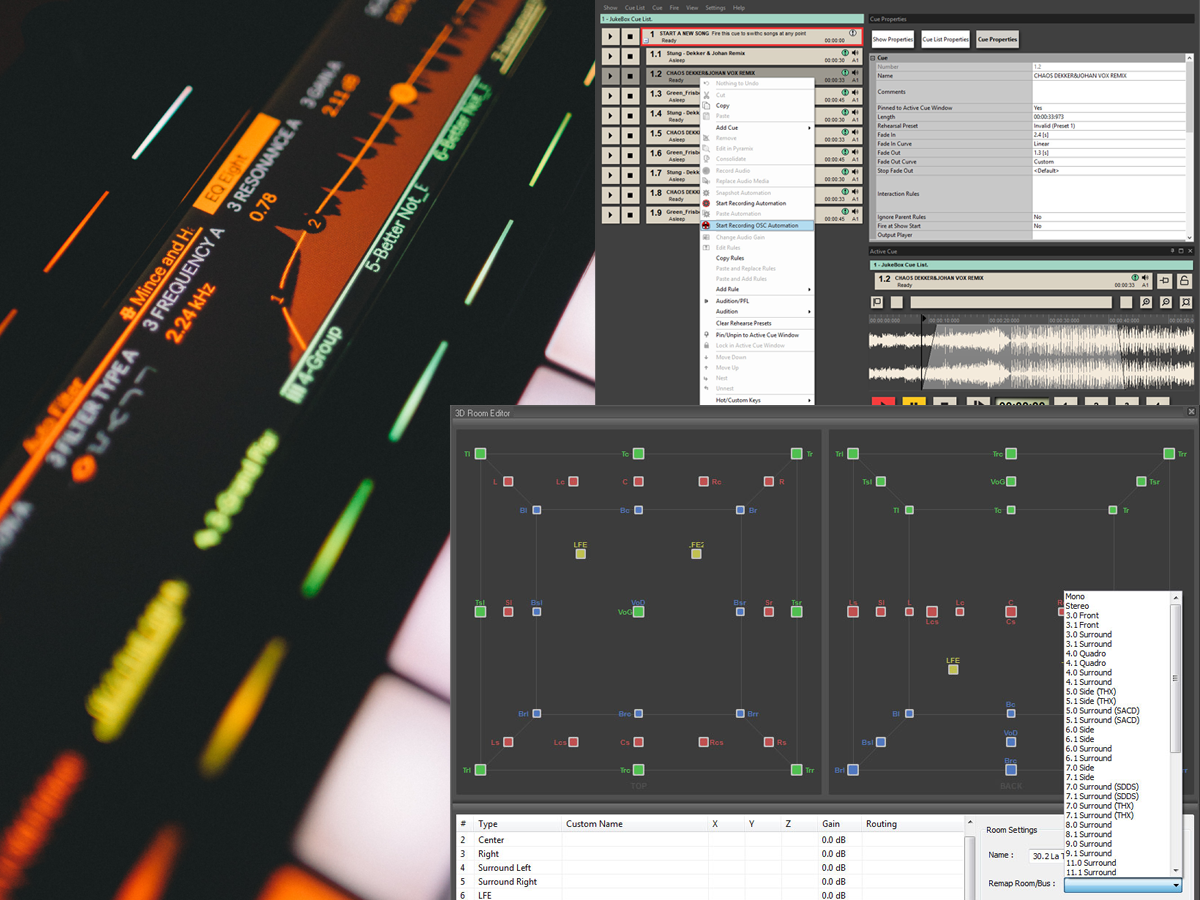
Task: Open the Add Rule submenu
Action: 757,289
